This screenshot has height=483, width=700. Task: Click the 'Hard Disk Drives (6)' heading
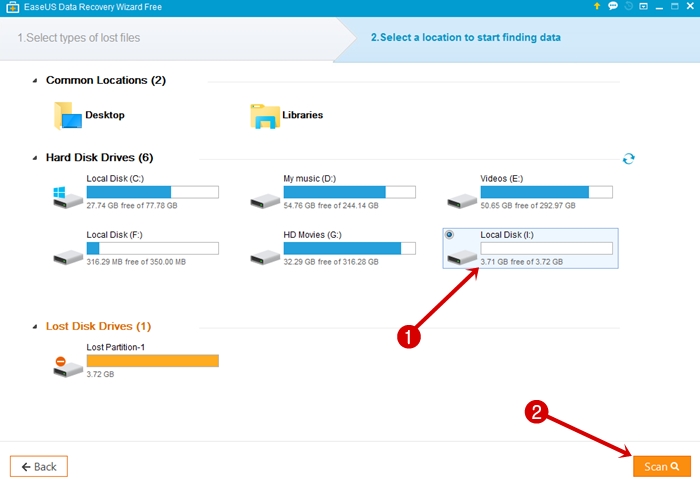click(100, 158)
